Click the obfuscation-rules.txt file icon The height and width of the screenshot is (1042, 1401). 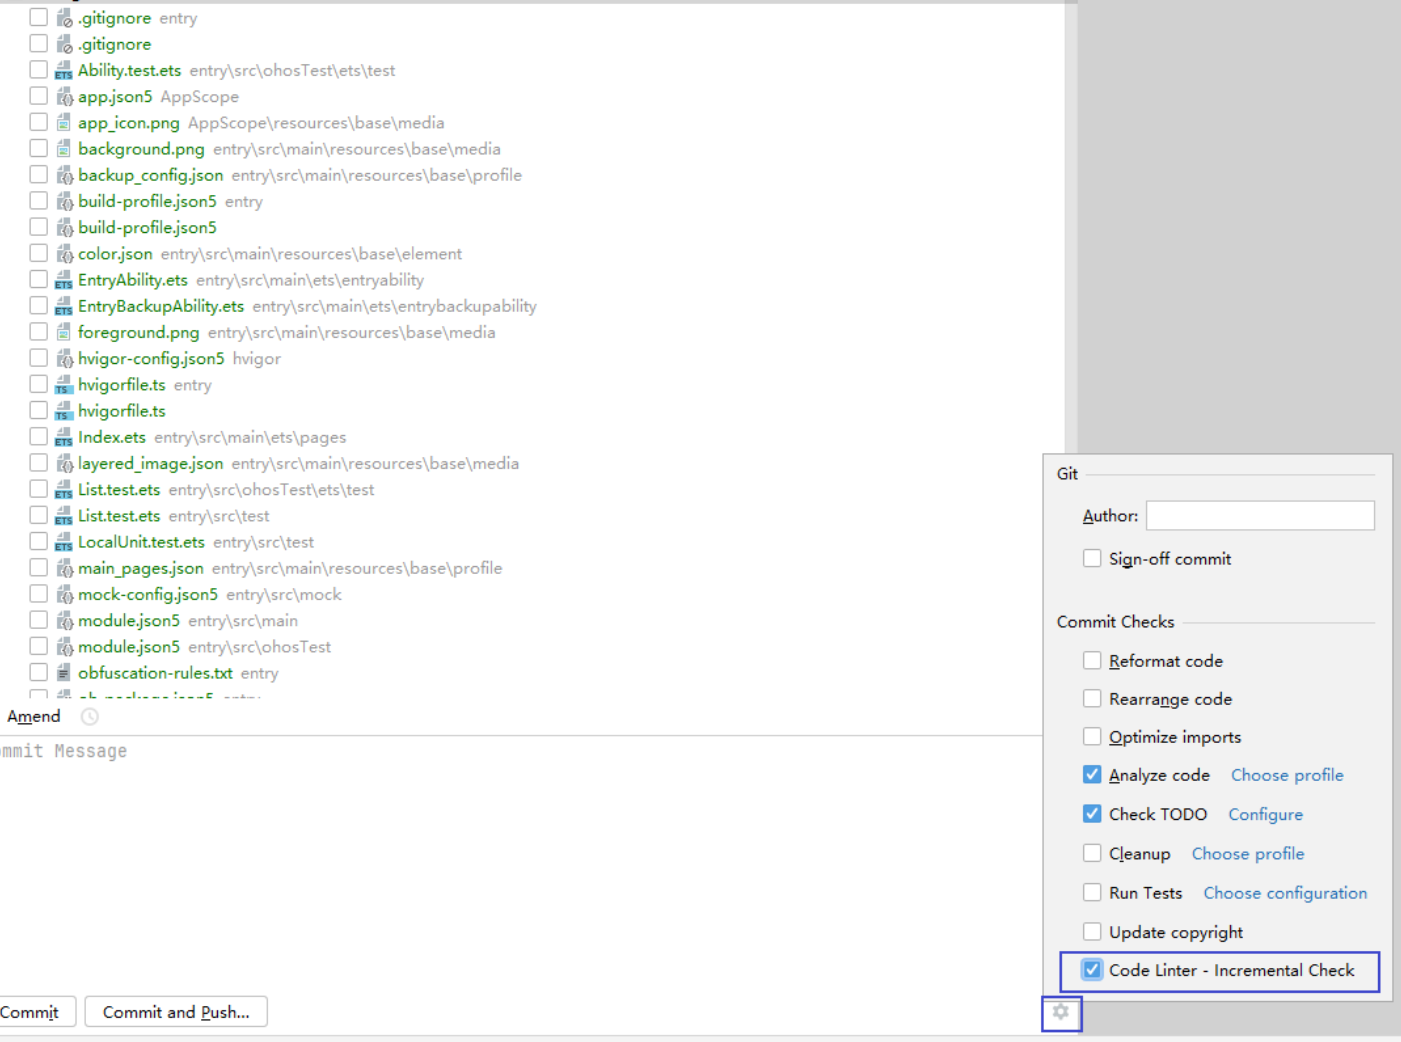(x=64, y=673)
